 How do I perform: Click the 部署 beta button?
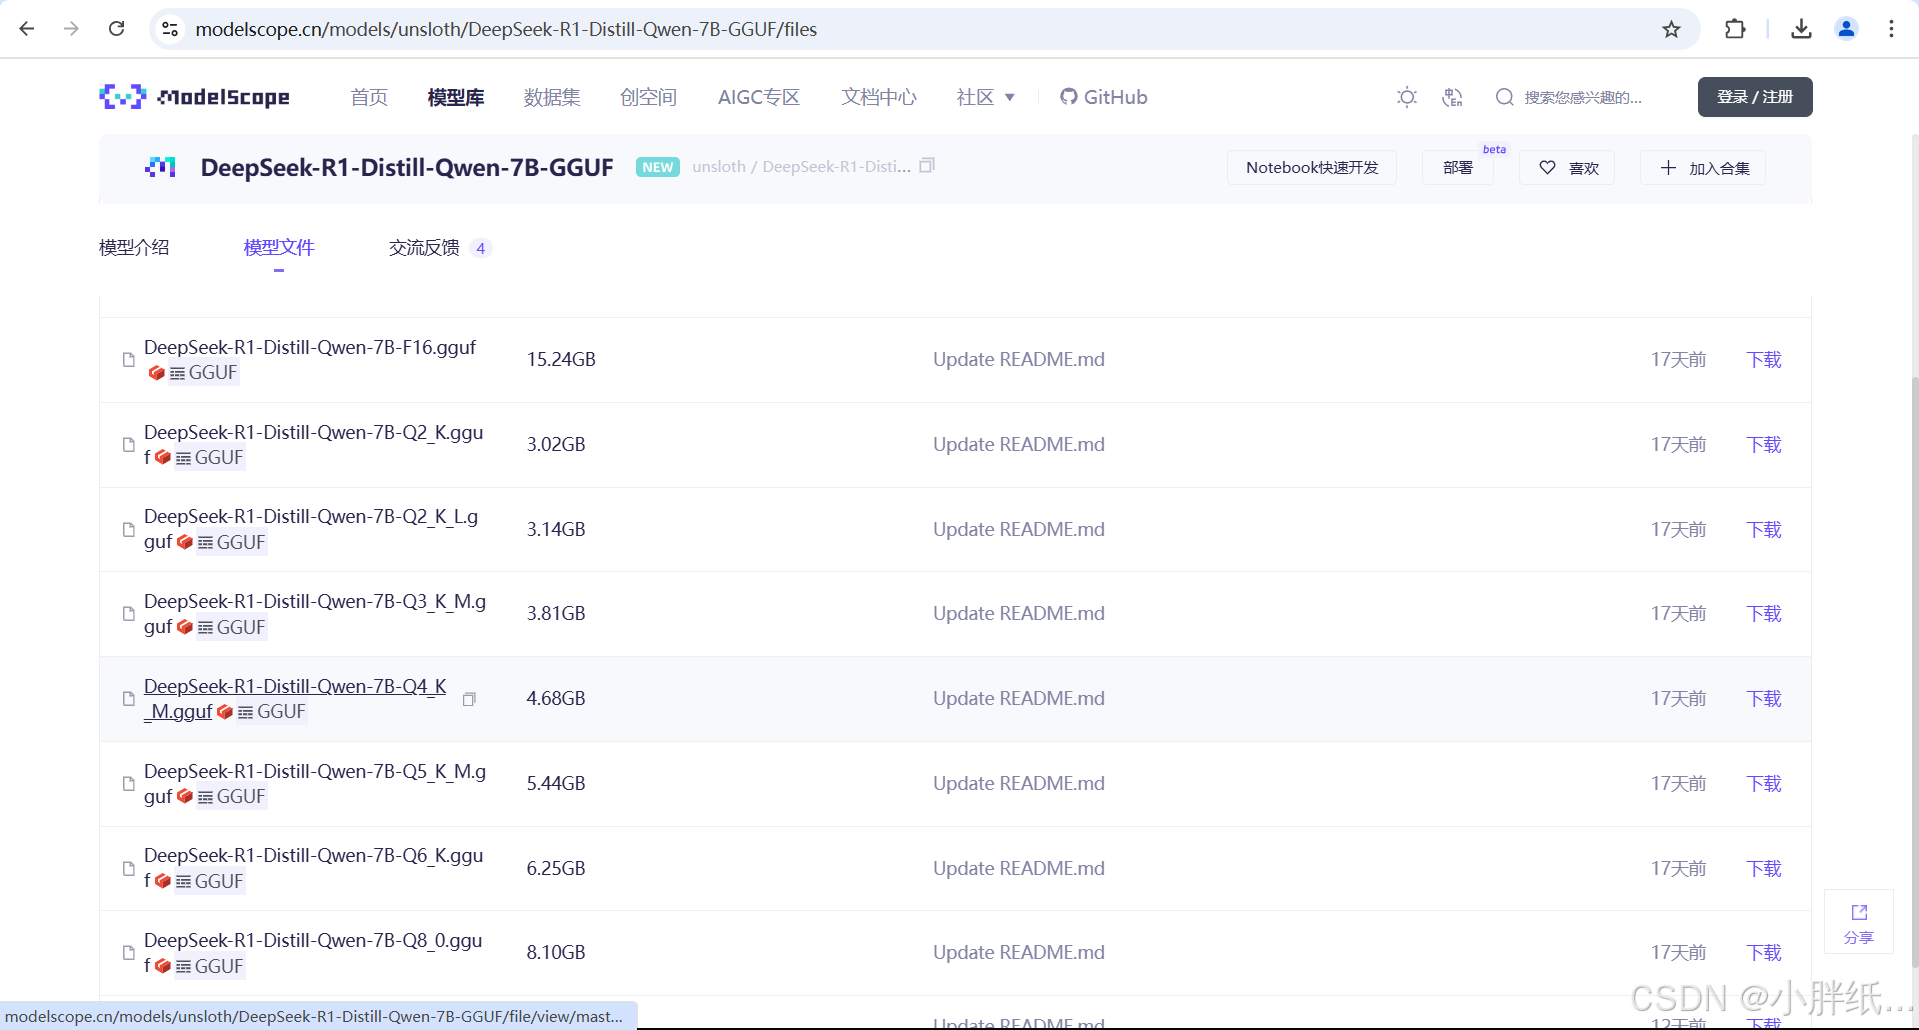pos(1458,168)
